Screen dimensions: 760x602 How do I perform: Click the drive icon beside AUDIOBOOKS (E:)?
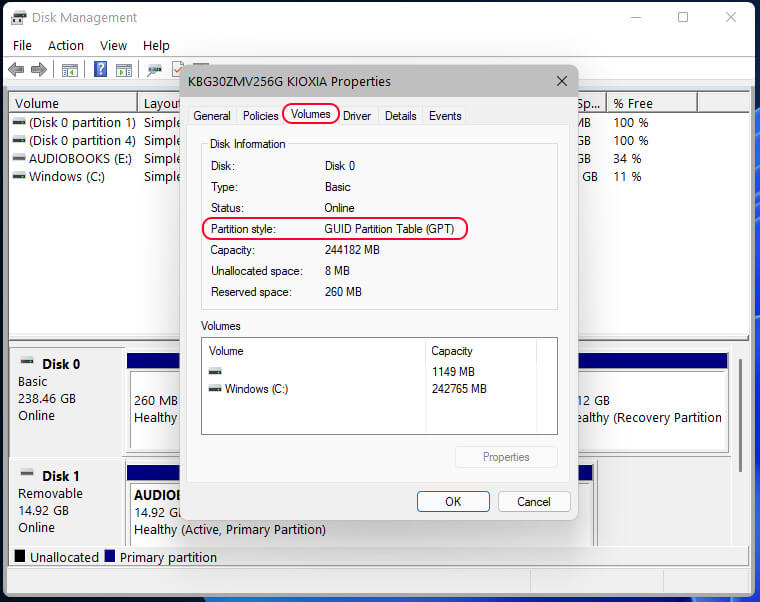click(x=19, y=158)
